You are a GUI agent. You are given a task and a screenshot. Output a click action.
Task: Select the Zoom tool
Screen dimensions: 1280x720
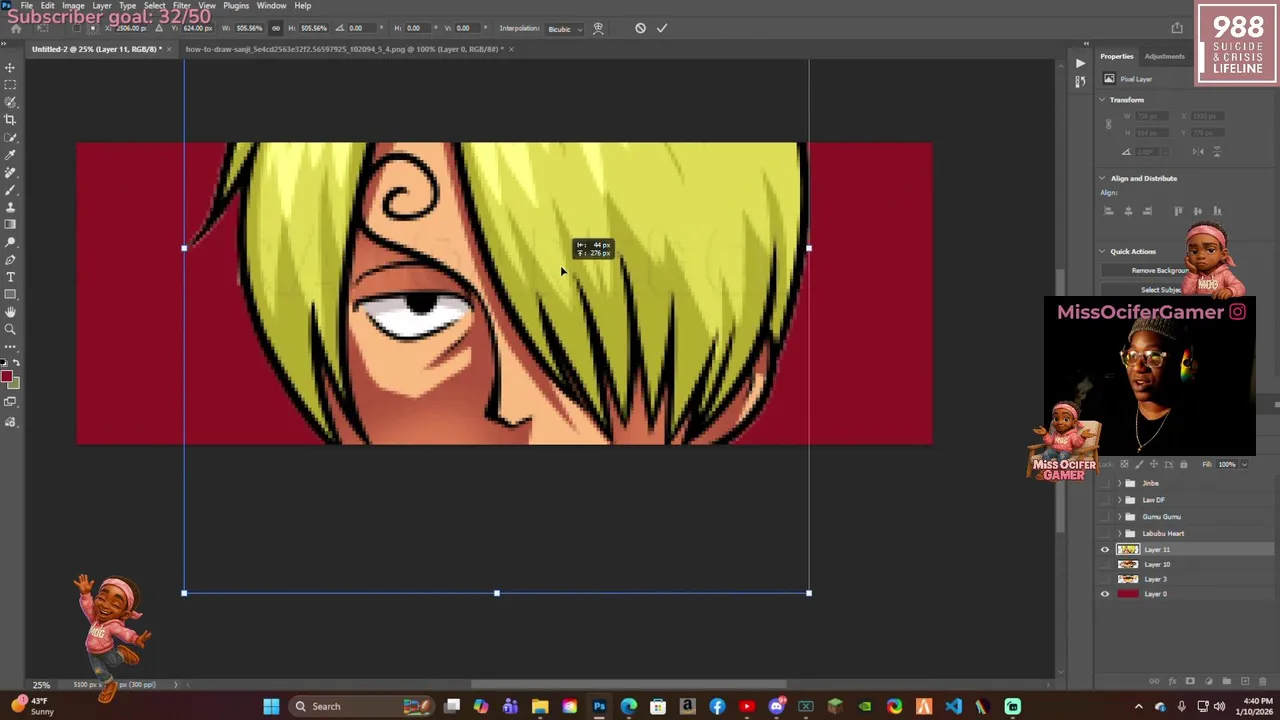(x=10, y=329)
